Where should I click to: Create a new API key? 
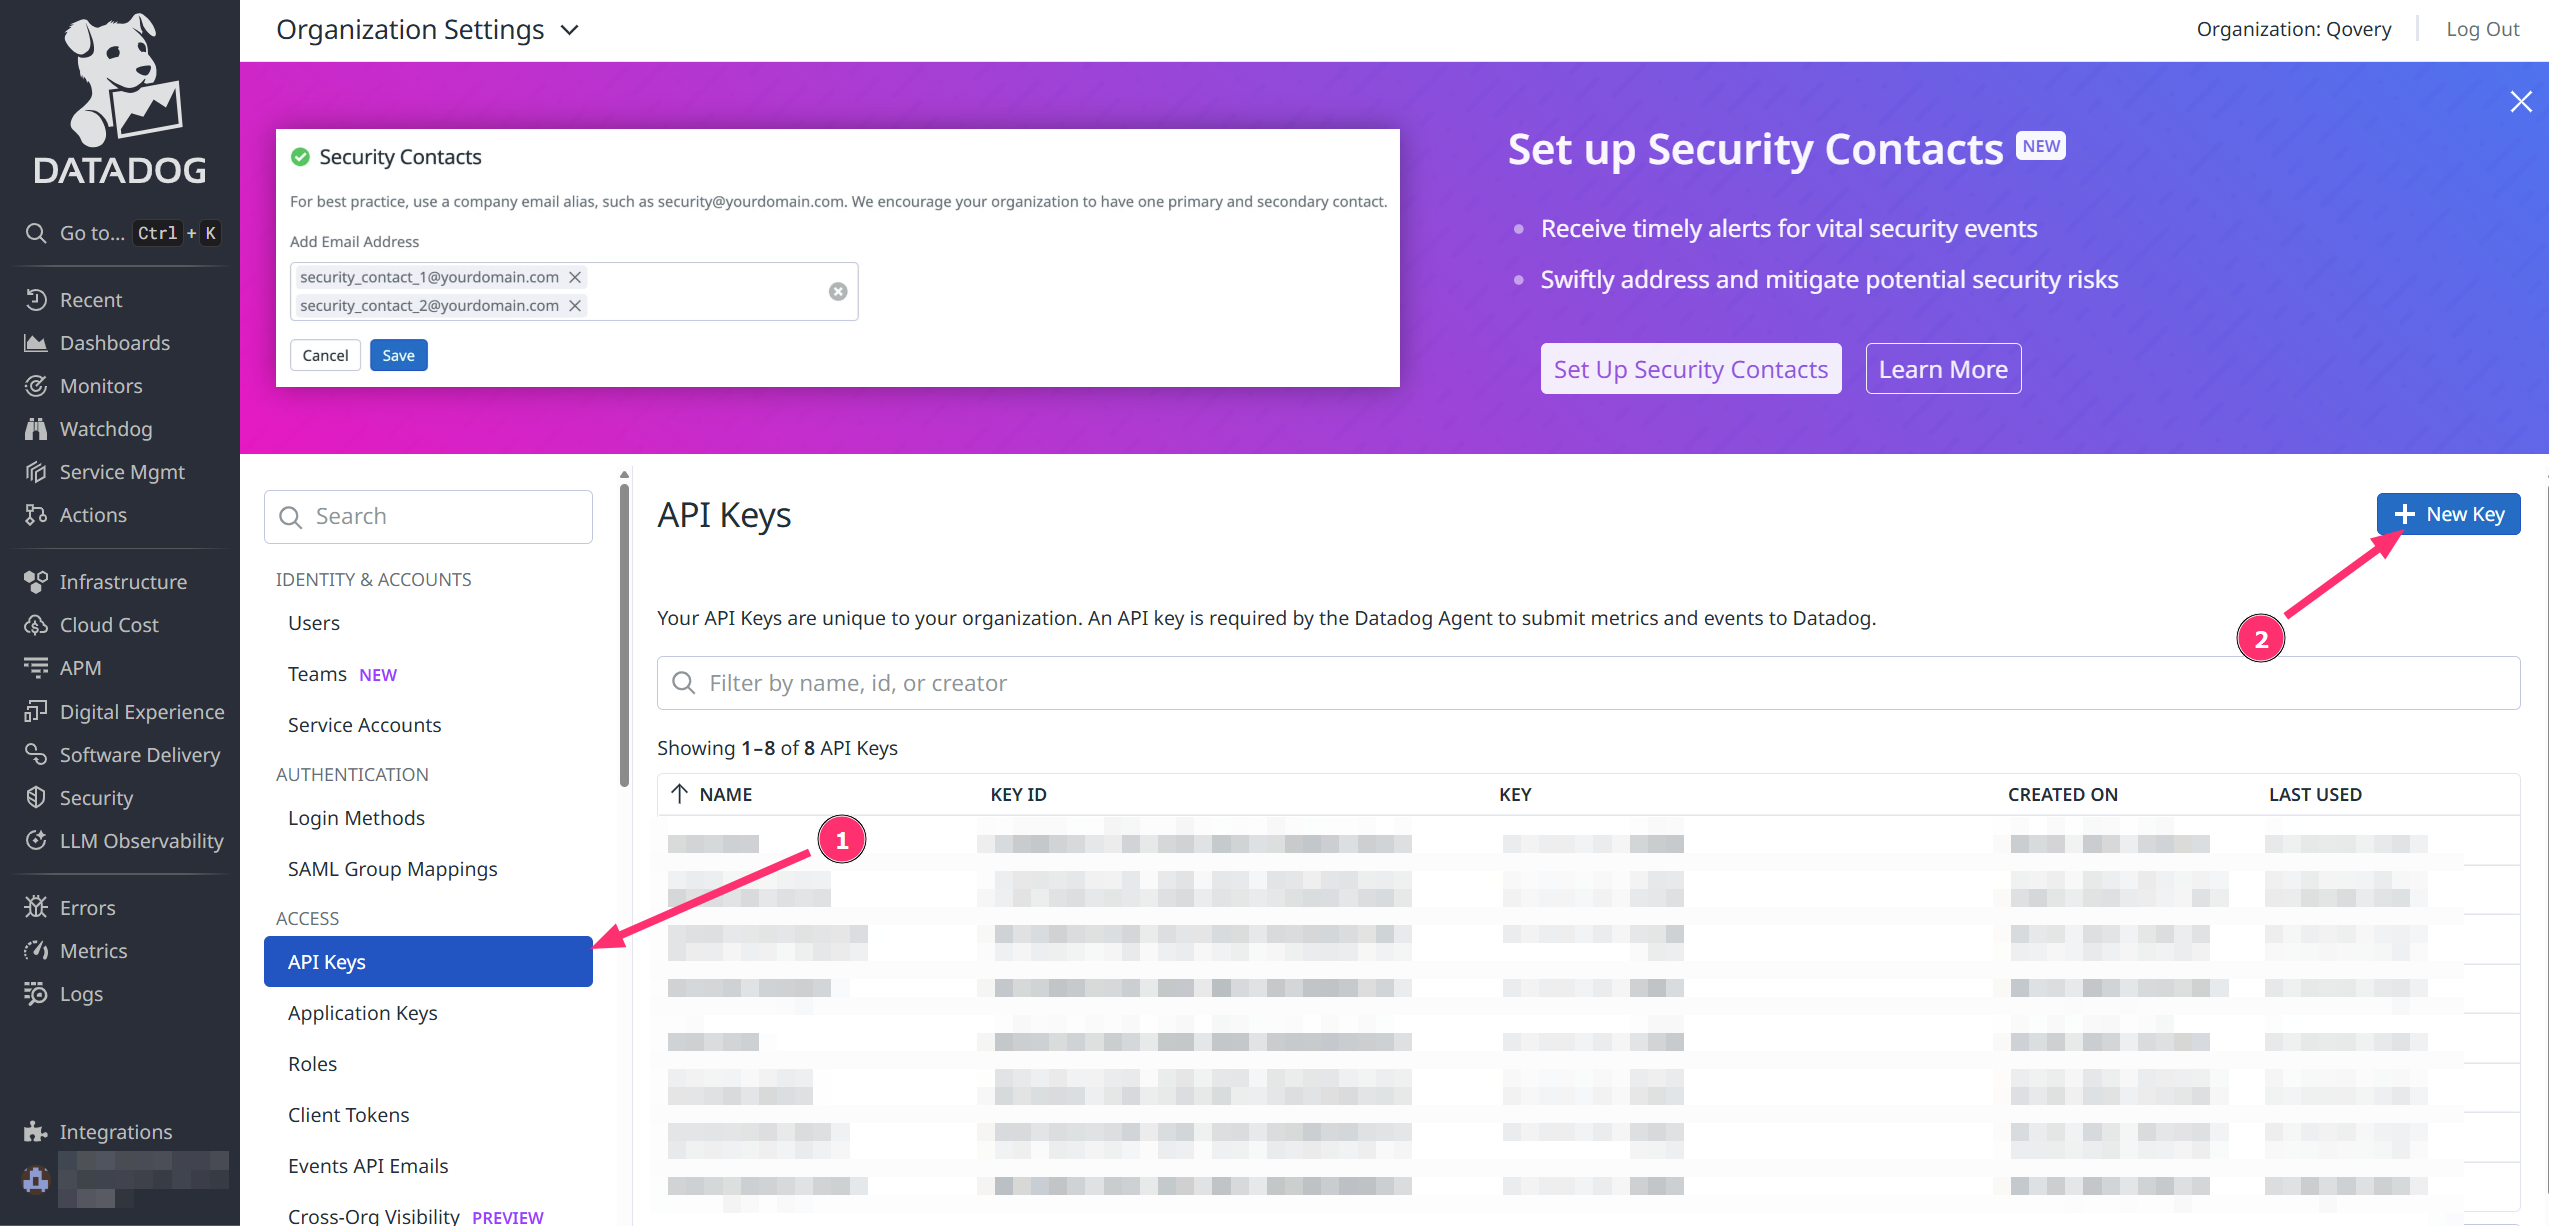2447,513
